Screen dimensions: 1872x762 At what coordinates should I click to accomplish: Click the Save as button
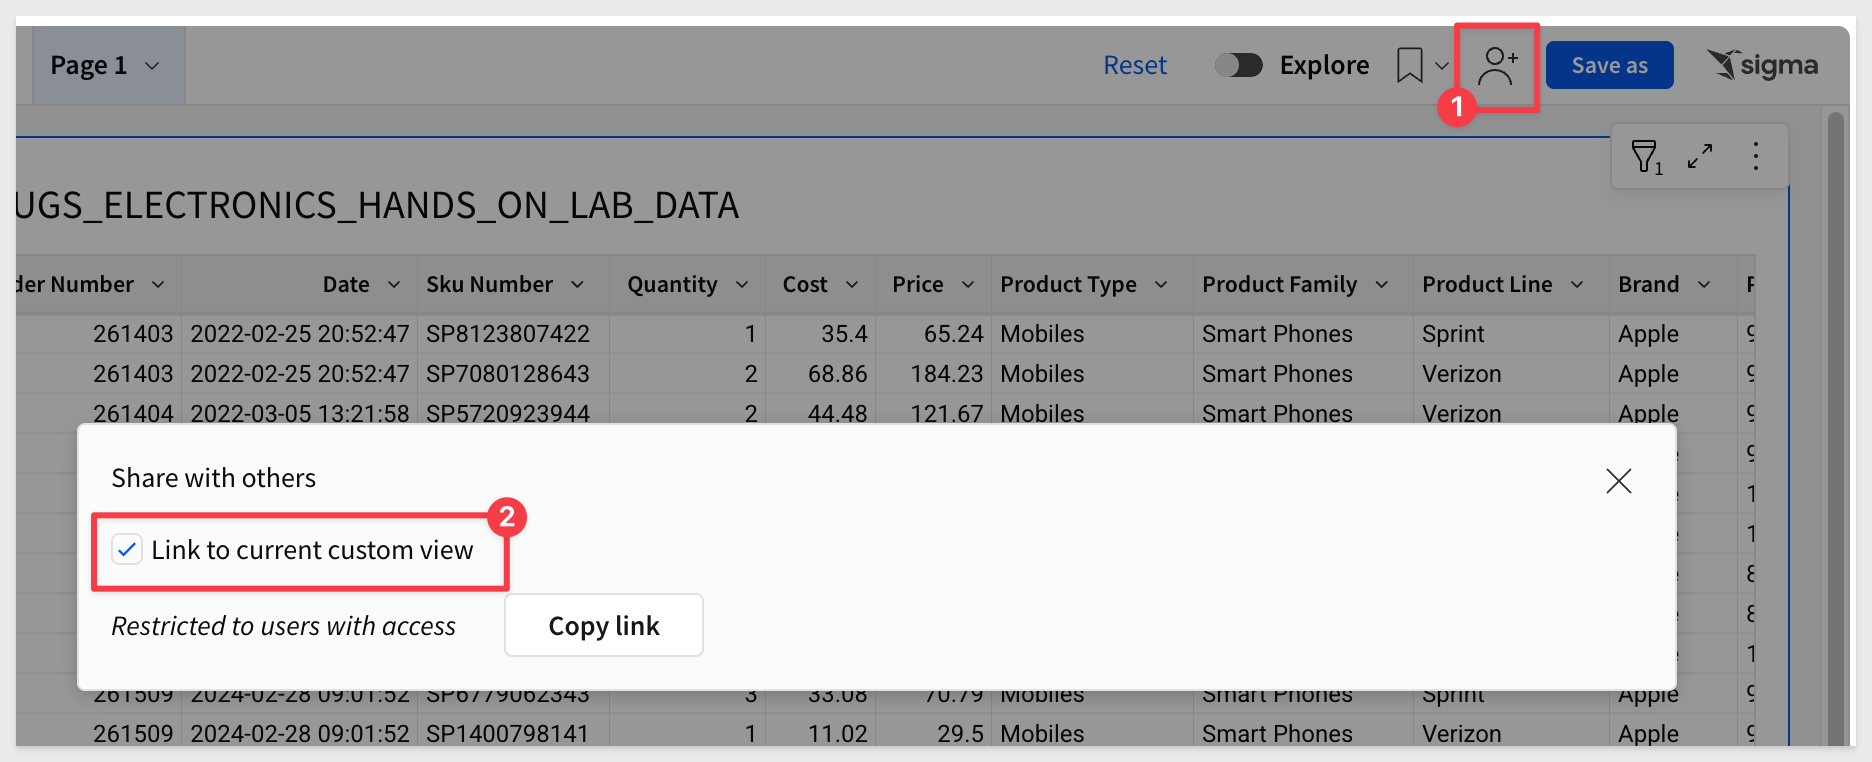1610,65
